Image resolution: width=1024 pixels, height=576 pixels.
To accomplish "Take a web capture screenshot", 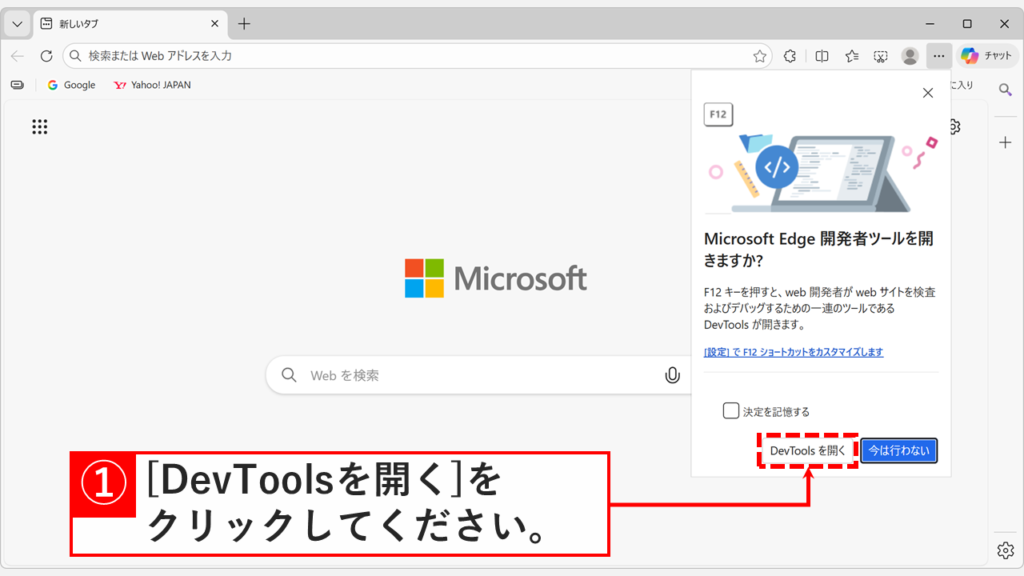I will 881,56.
